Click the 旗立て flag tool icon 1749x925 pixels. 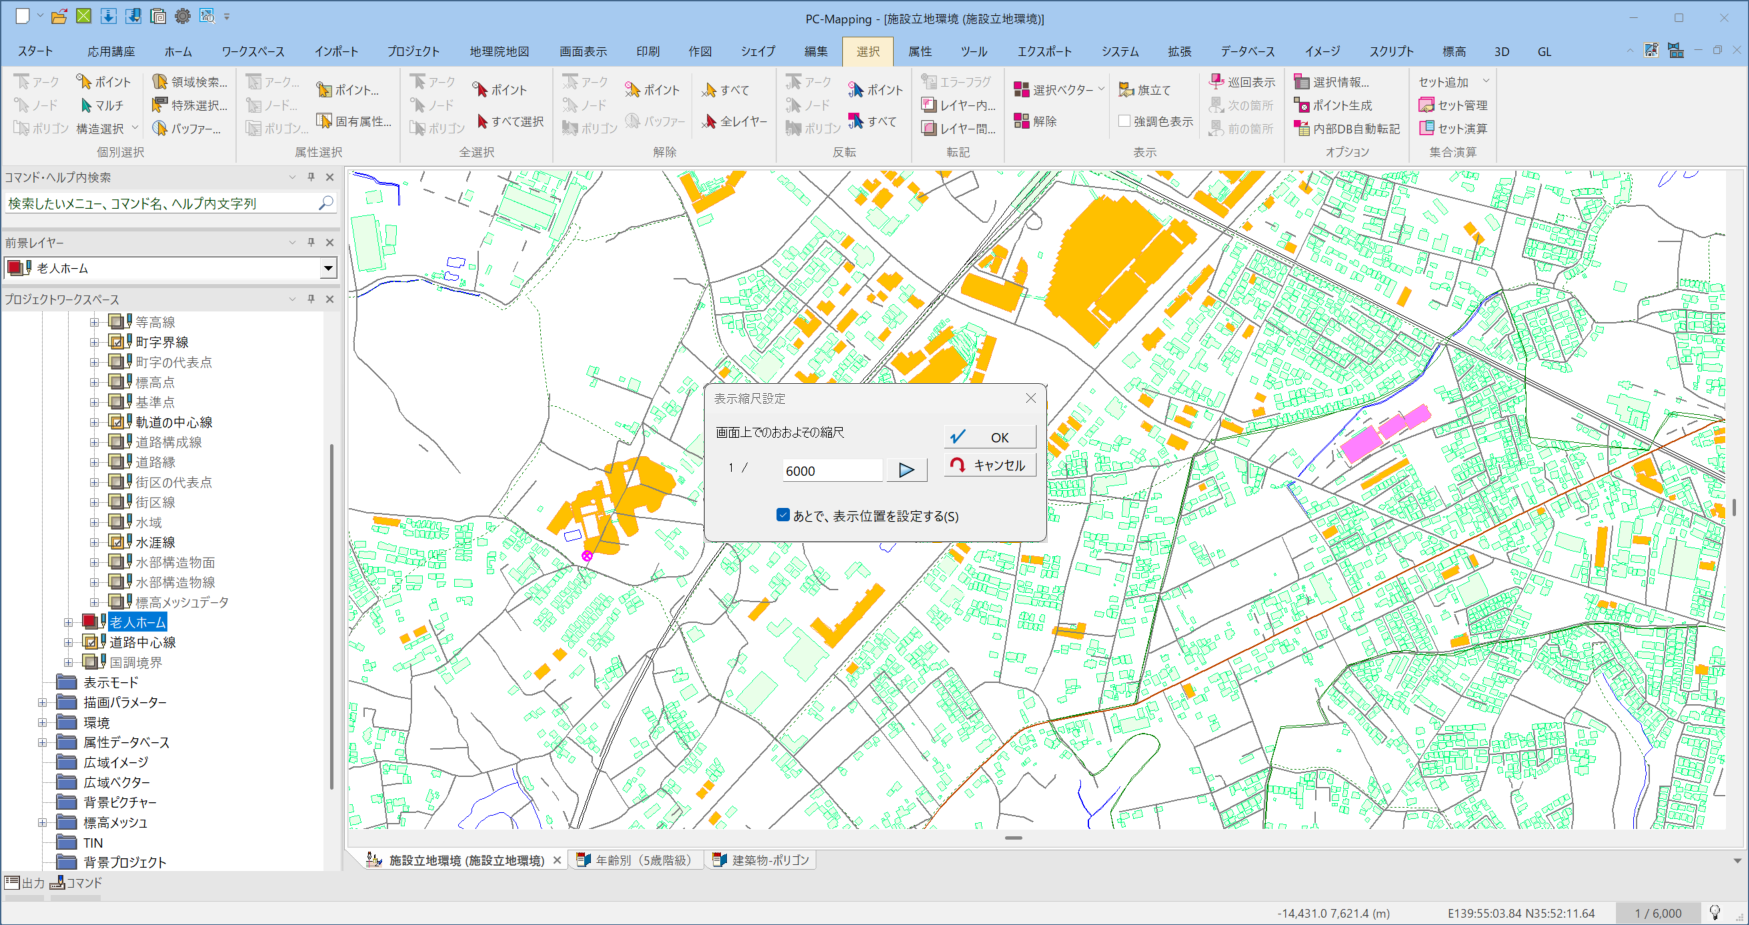(1126, 90)
